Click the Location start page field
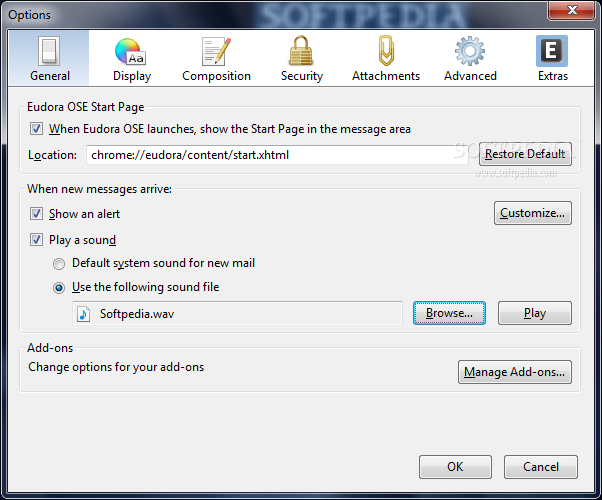Viewport: 602px width, 500px height. tap(277, 155)
